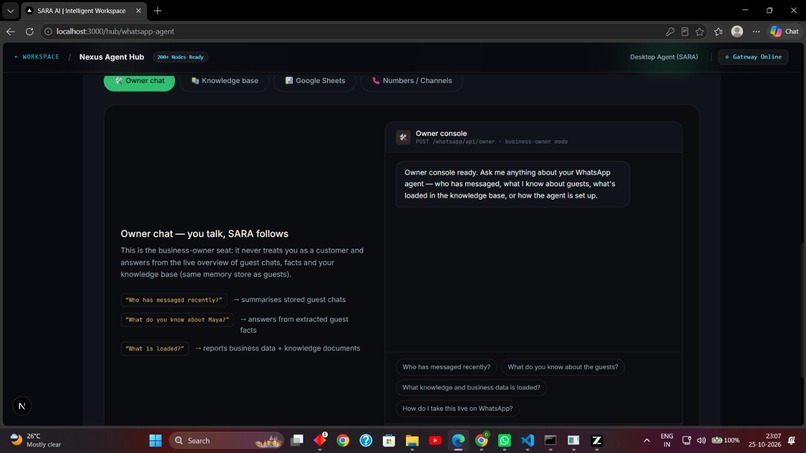
Task: Open the tab search dropdown arrow
Action: click(x=10, y=10)
